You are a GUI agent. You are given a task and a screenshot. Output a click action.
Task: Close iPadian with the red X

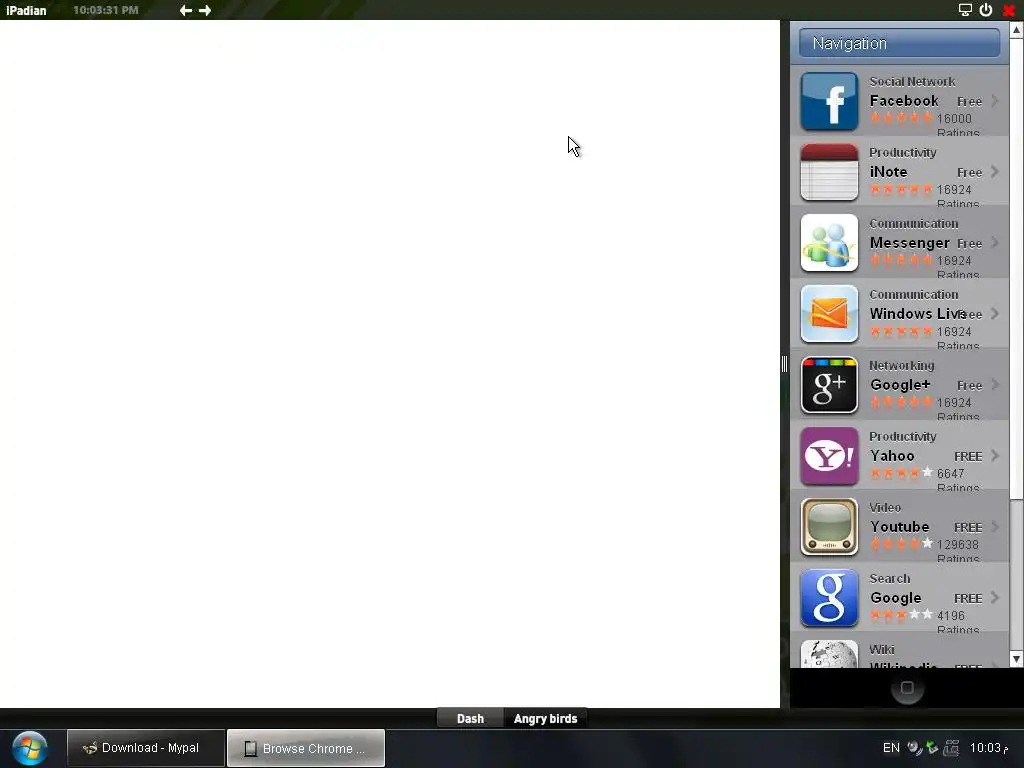[1008, 10]
